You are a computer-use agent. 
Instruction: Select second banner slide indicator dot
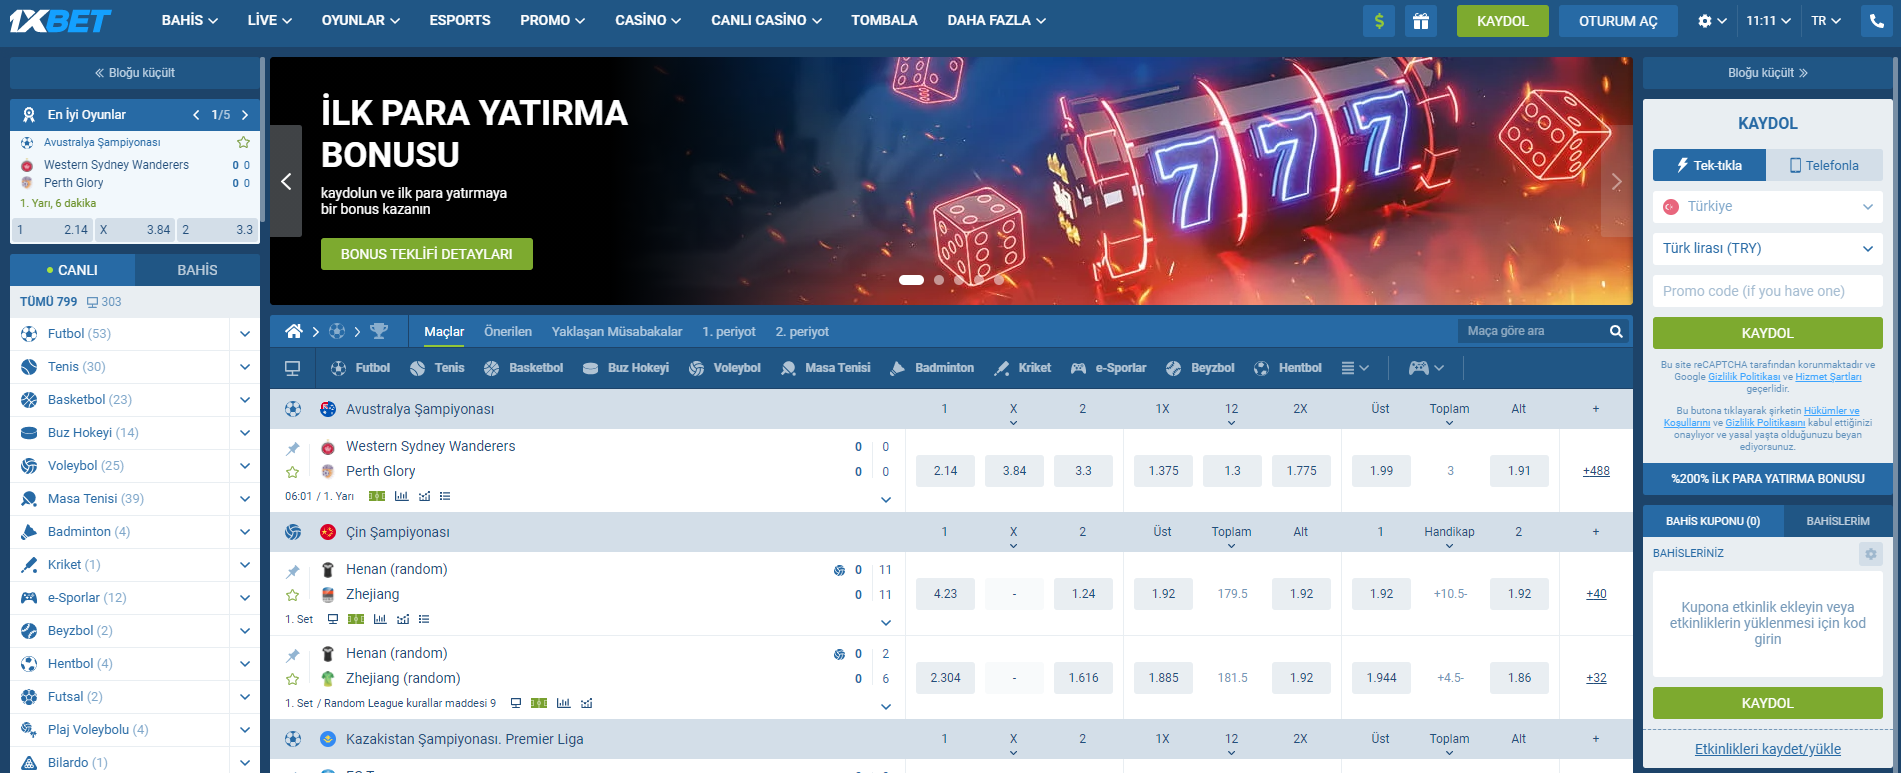point(939,280)
